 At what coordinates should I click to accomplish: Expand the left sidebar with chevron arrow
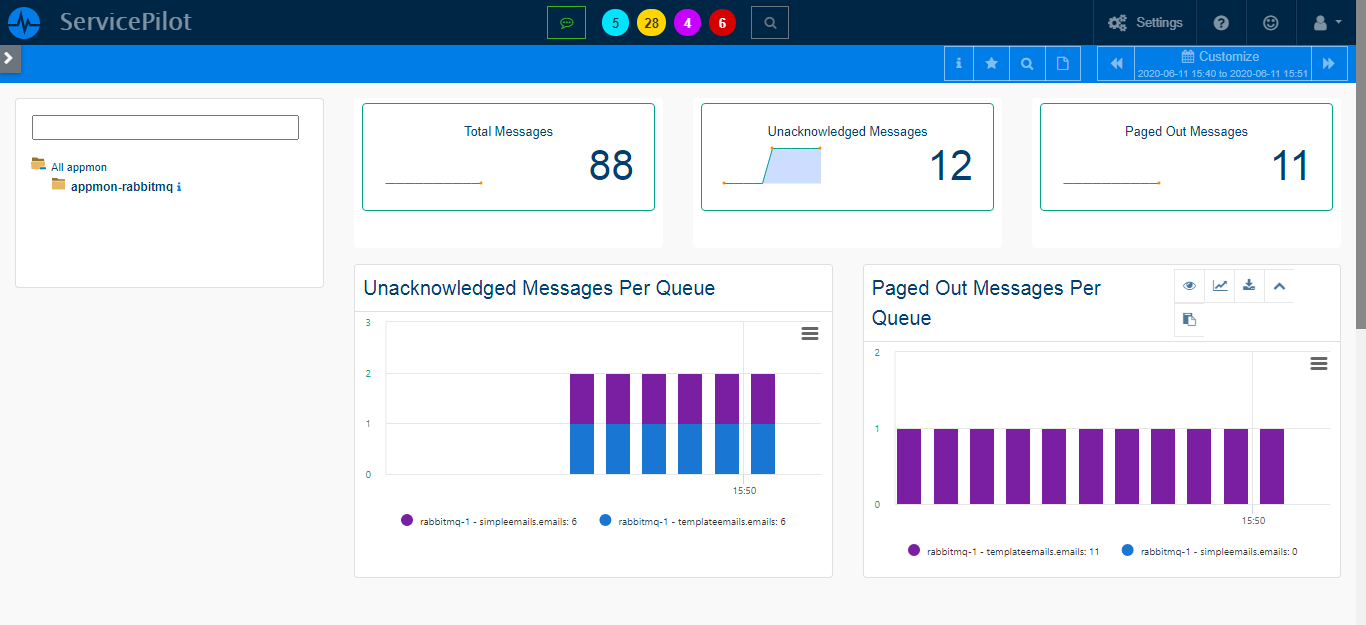click(x=9, y=58)
